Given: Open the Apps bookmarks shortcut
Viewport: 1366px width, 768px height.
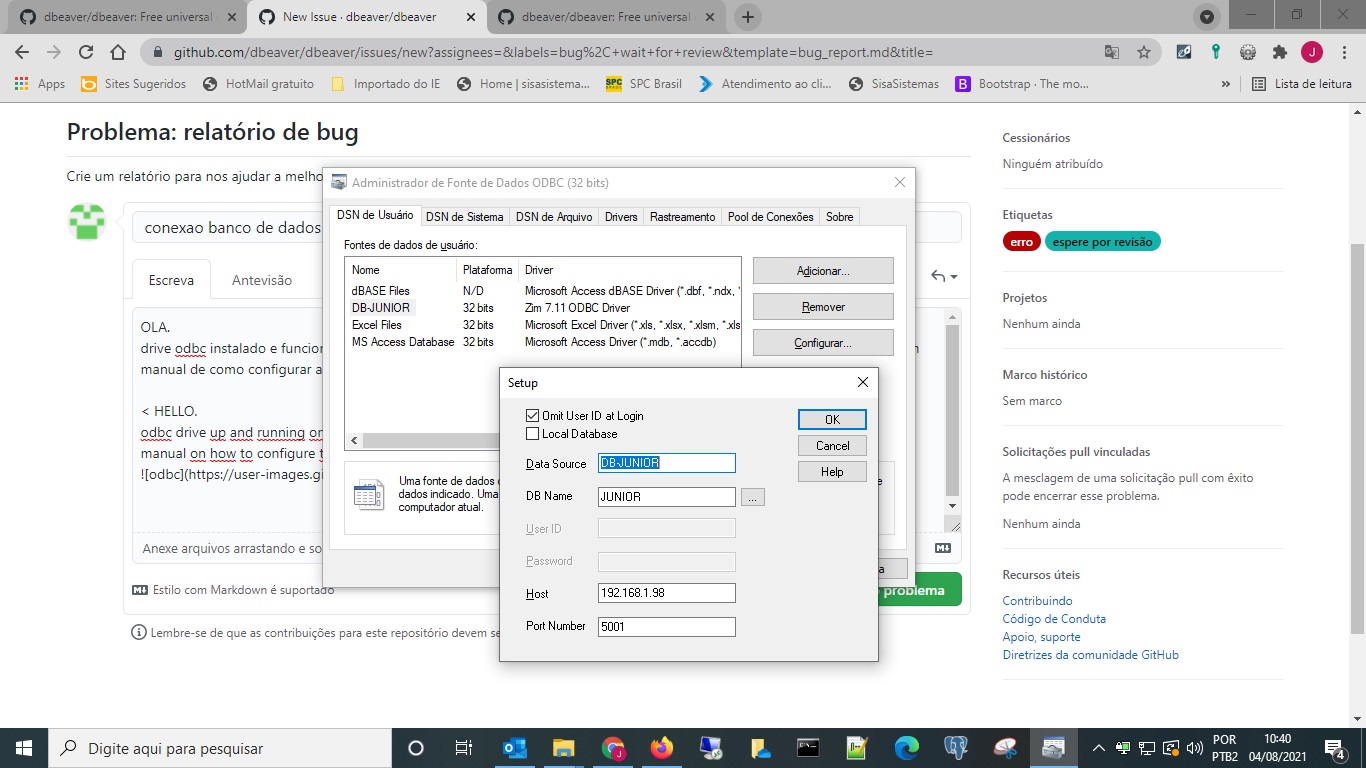Looking at the screenshot, I should pos(40,84).
